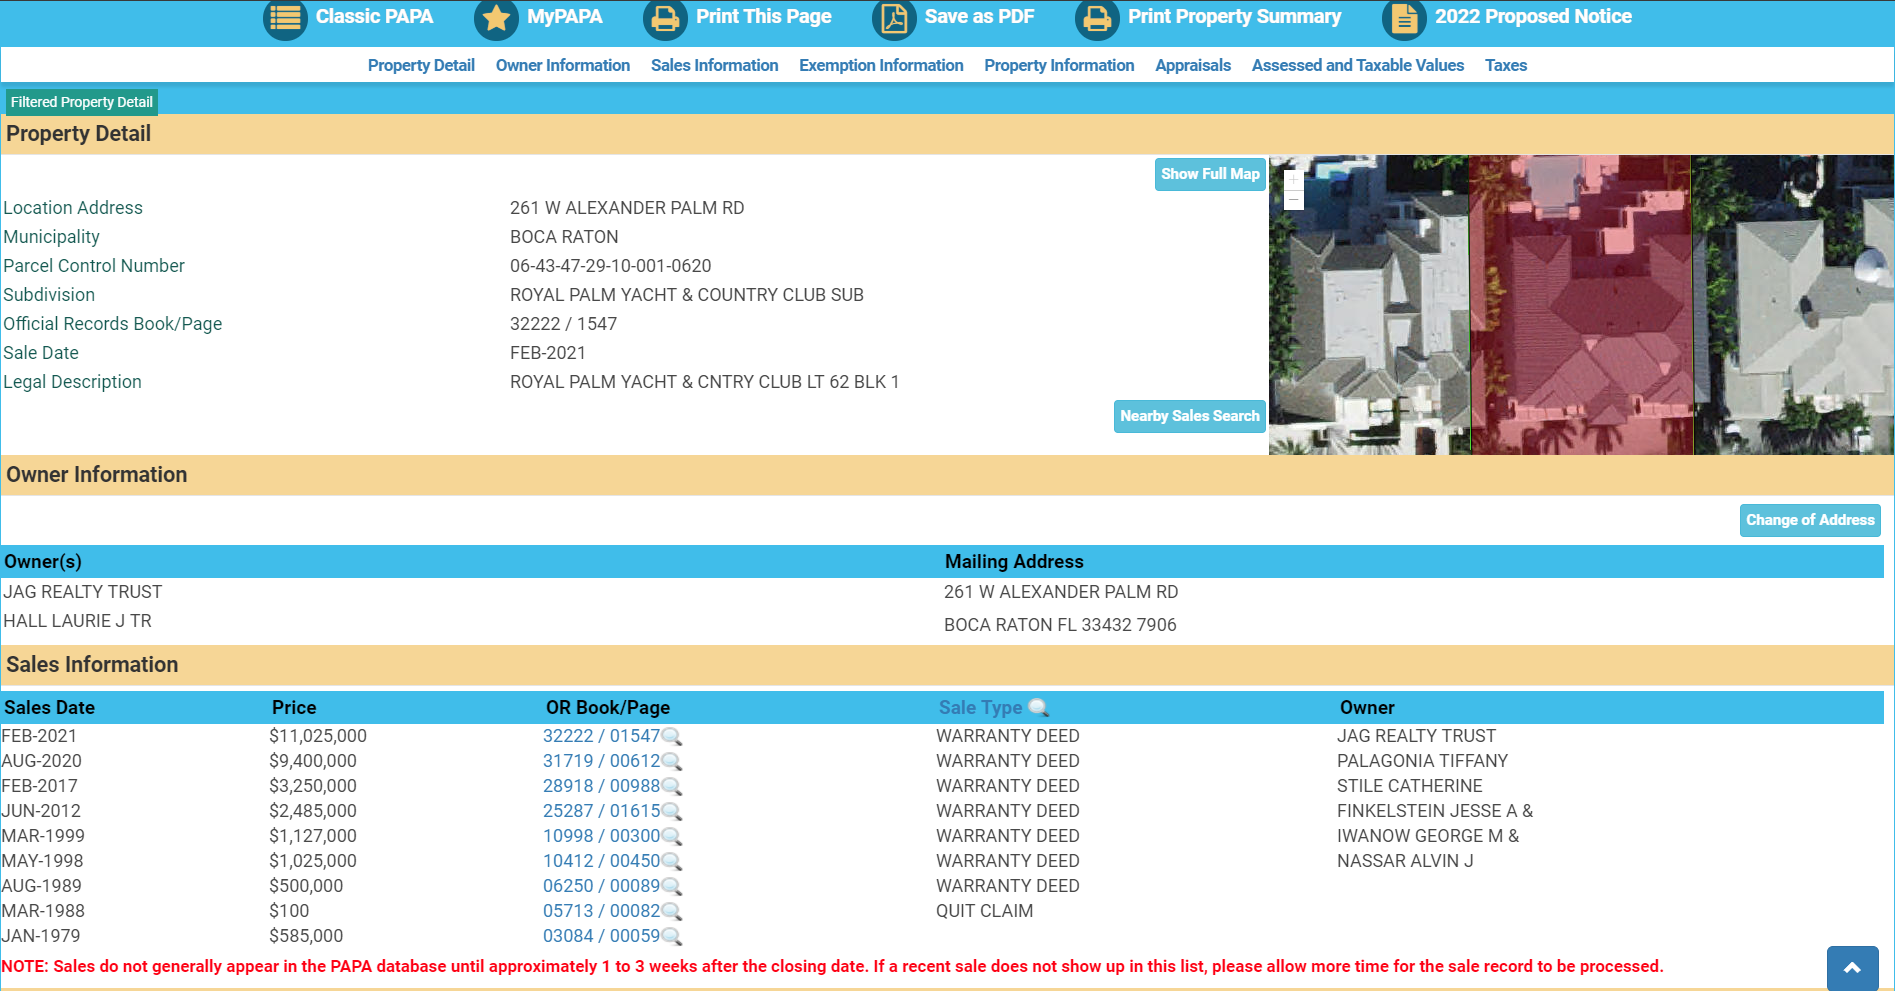The width and height of the screenshot is (1895, 991).
Task: Click magnifier next to 25287 / 01615
Action: pos(672,812)
